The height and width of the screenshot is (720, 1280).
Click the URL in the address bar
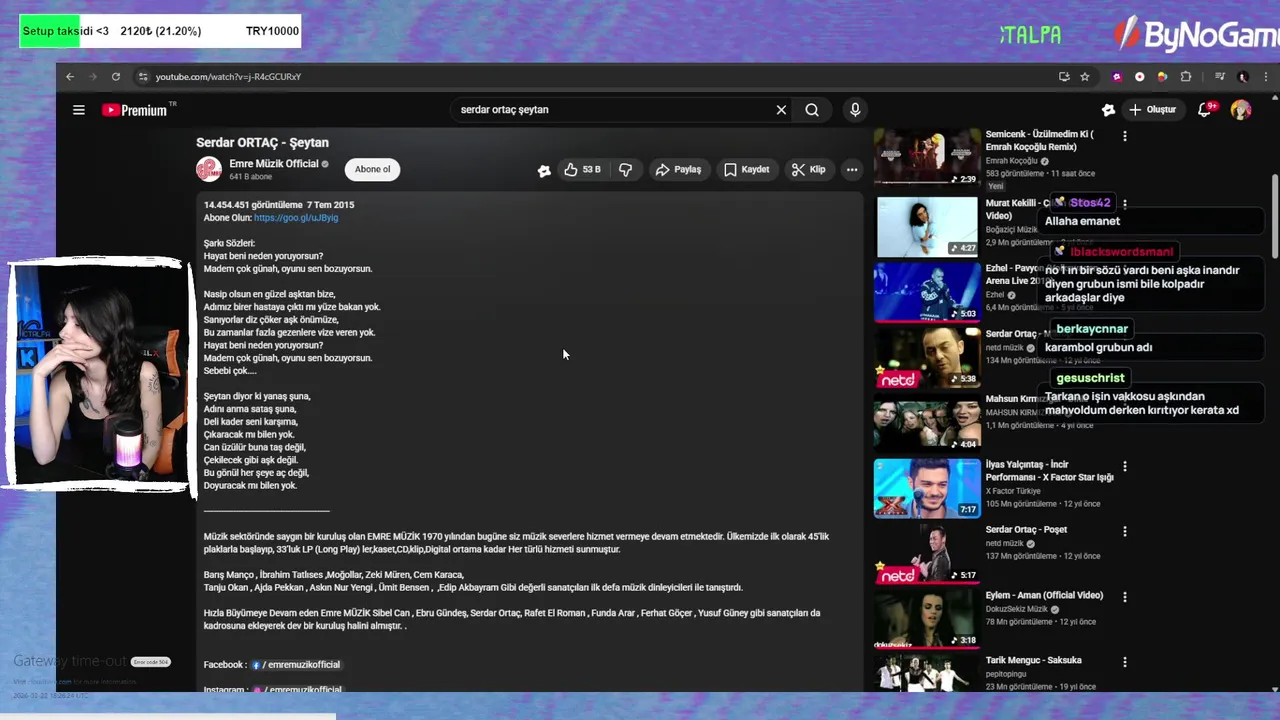tap(228, 77)
